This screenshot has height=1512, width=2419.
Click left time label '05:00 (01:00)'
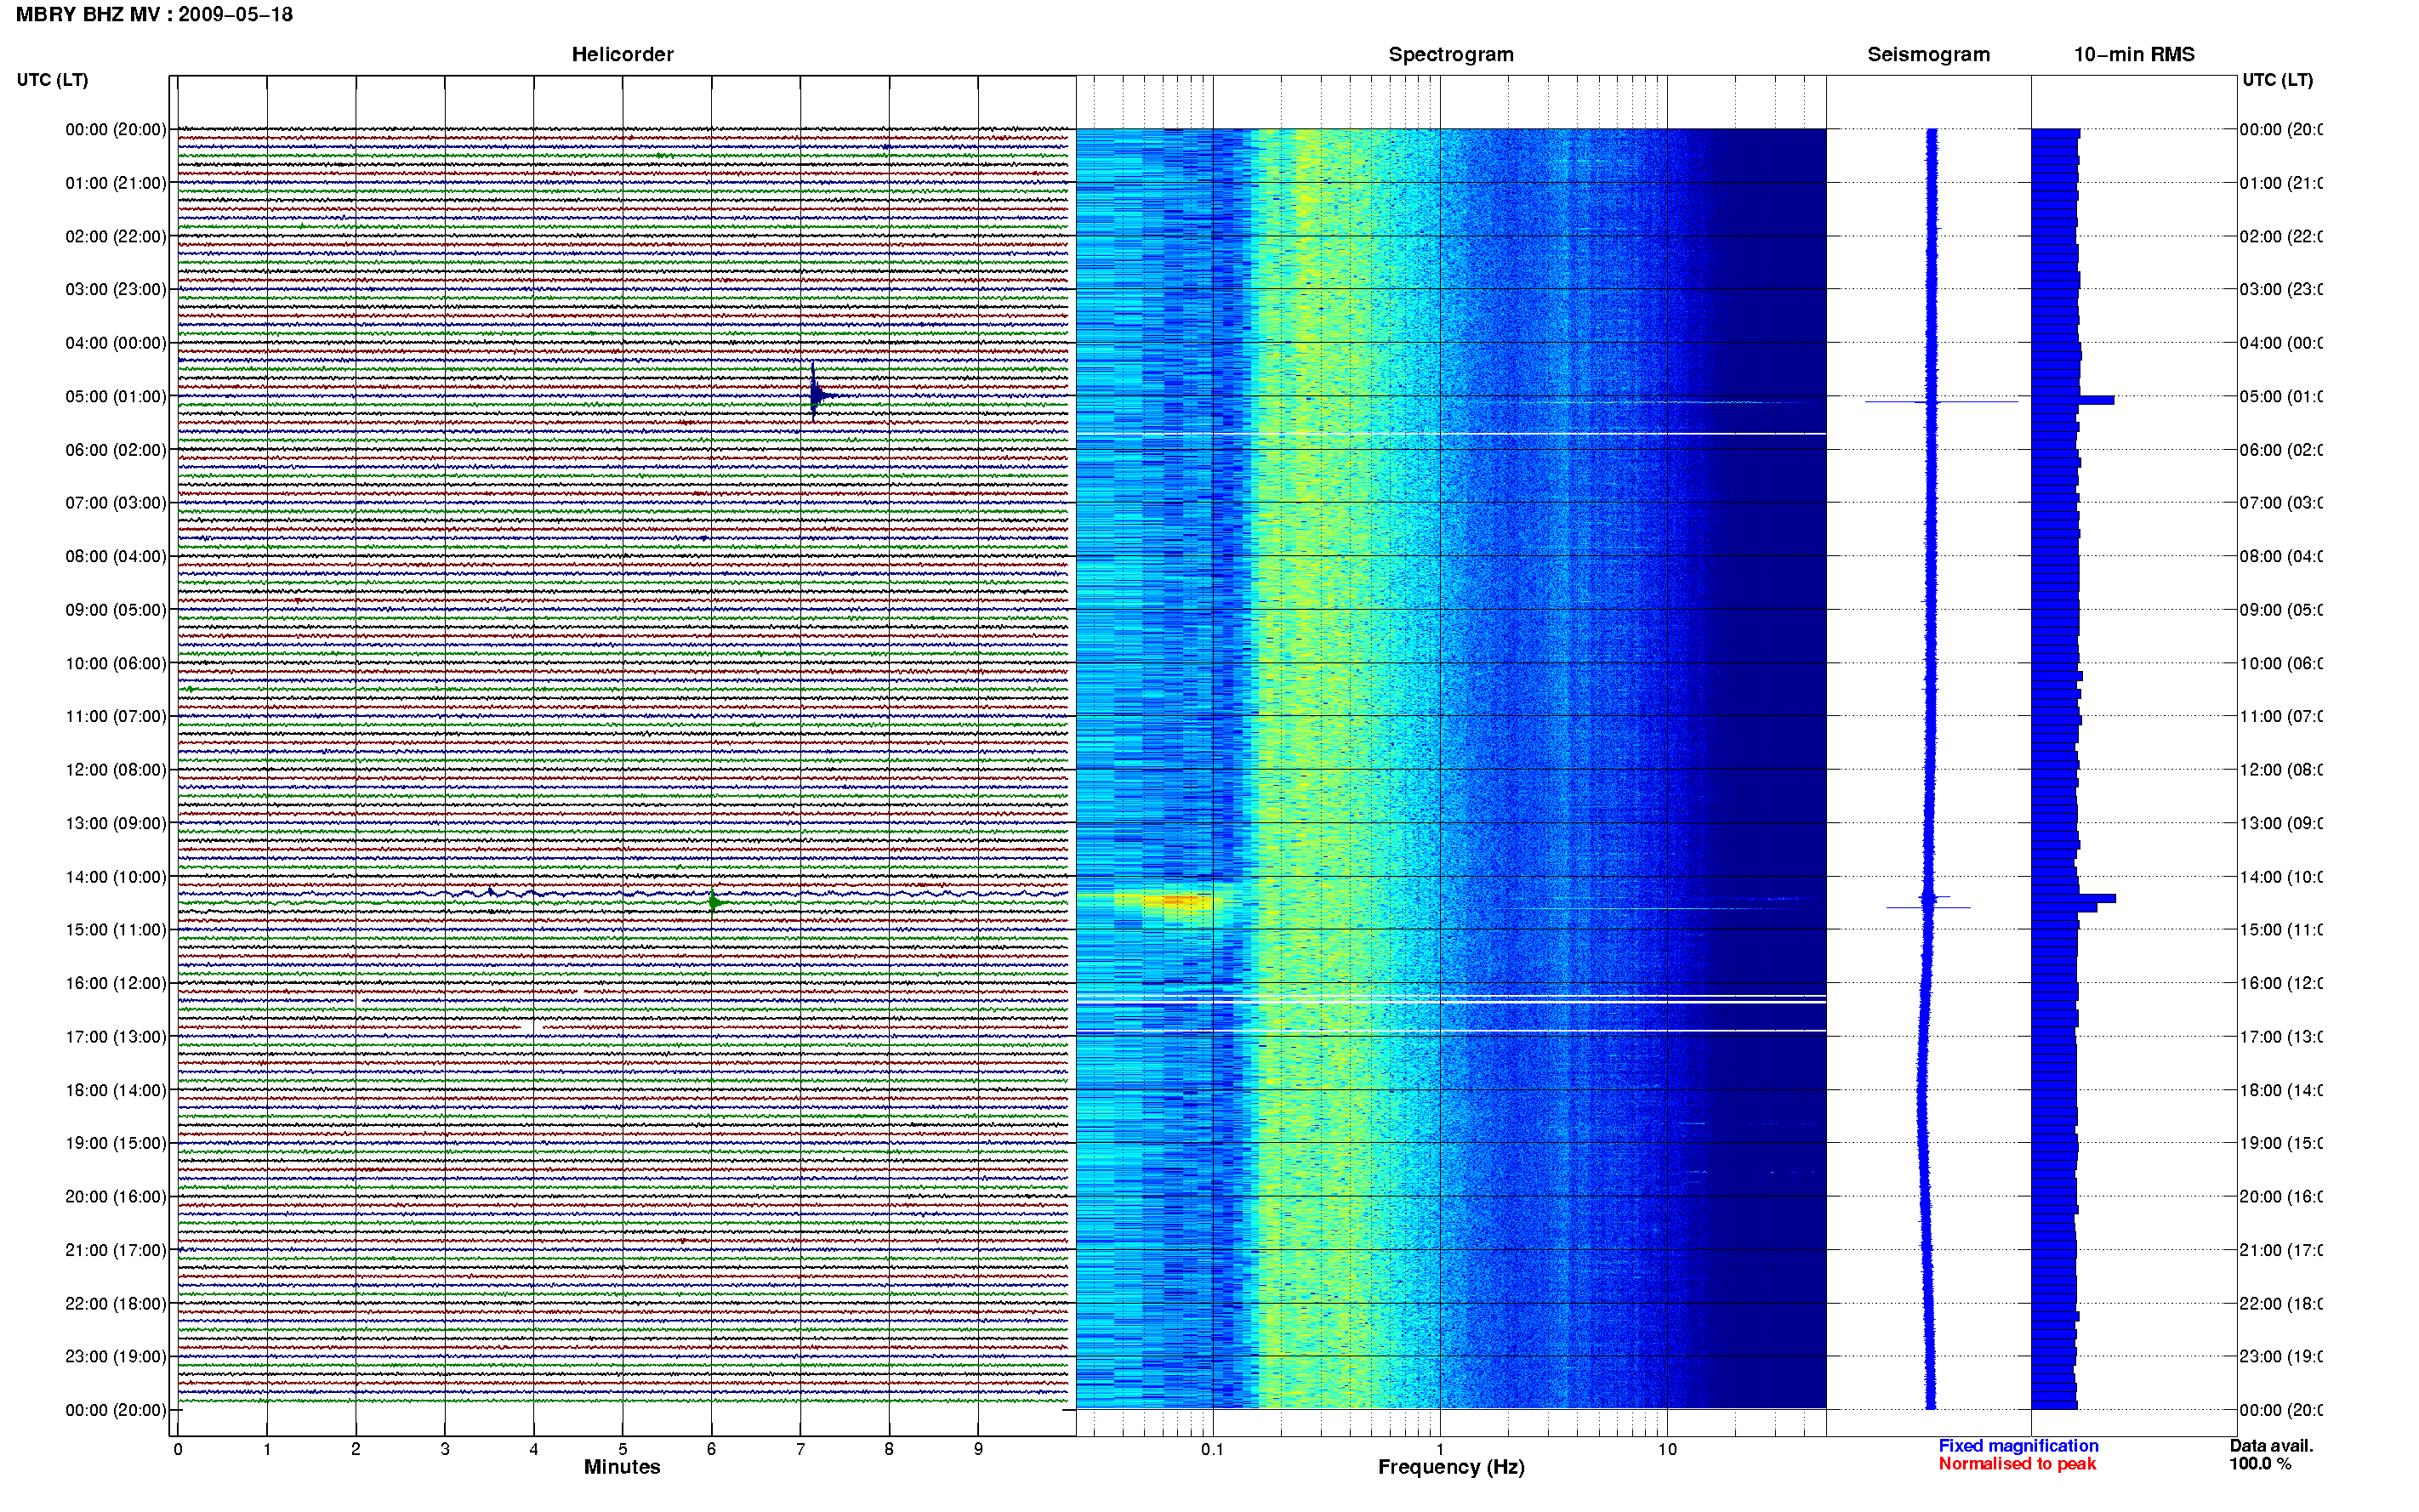(x=116, y=396)
